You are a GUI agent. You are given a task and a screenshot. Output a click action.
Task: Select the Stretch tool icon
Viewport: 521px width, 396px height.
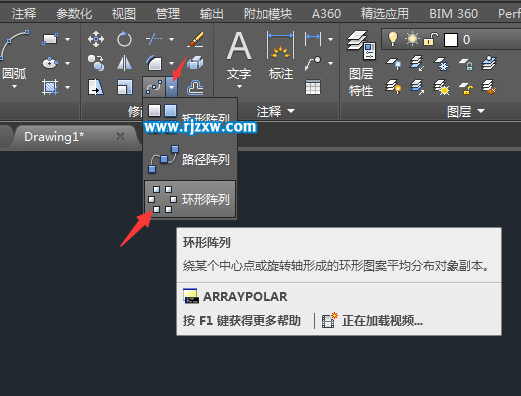(x=96, y=87)
